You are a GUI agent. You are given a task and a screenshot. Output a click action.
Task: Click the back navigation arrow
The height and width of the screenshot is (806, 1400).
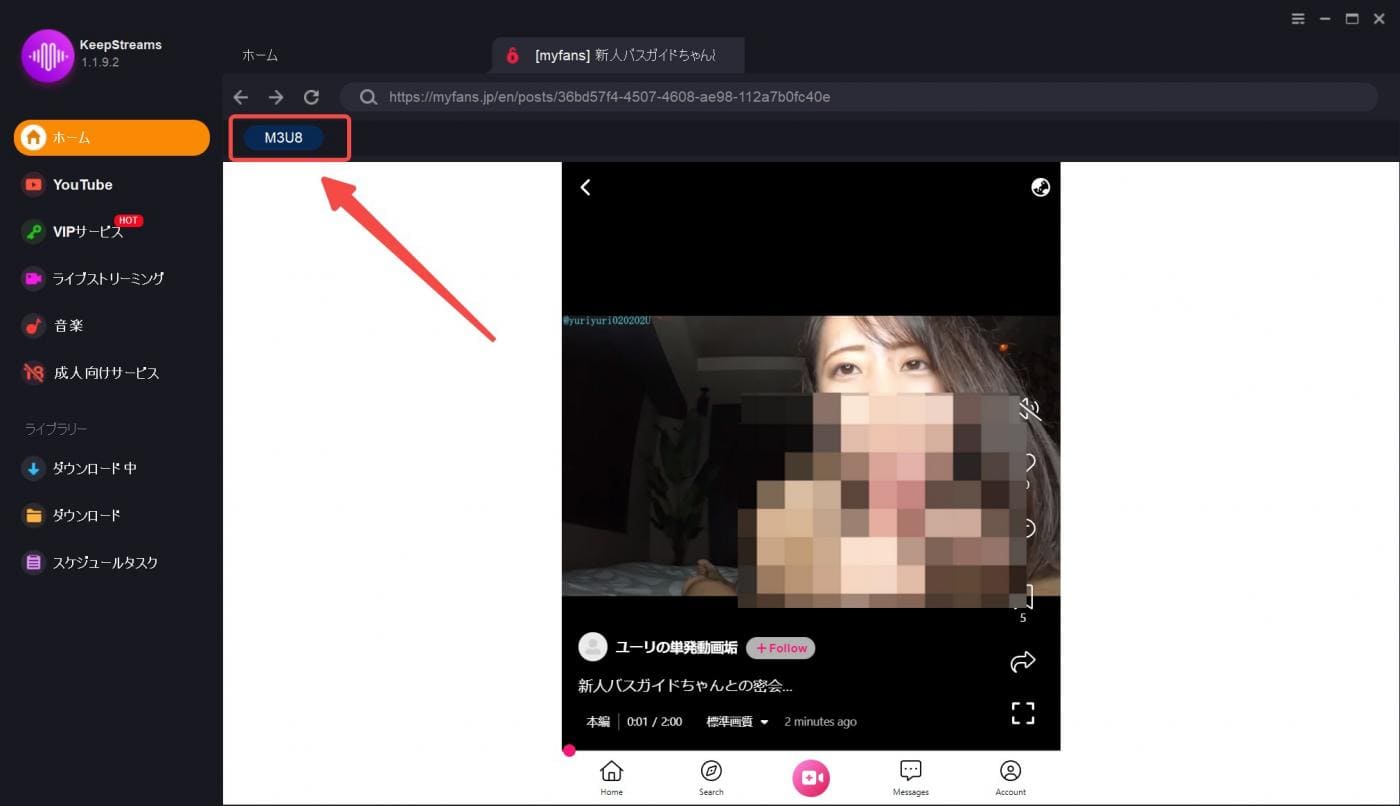[x=240, y=97]
